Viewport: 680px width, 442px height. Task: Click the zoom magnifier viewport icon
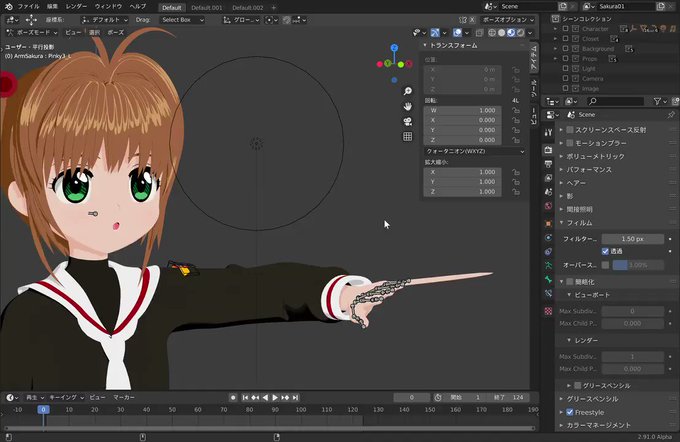click(x=408, y=91)
